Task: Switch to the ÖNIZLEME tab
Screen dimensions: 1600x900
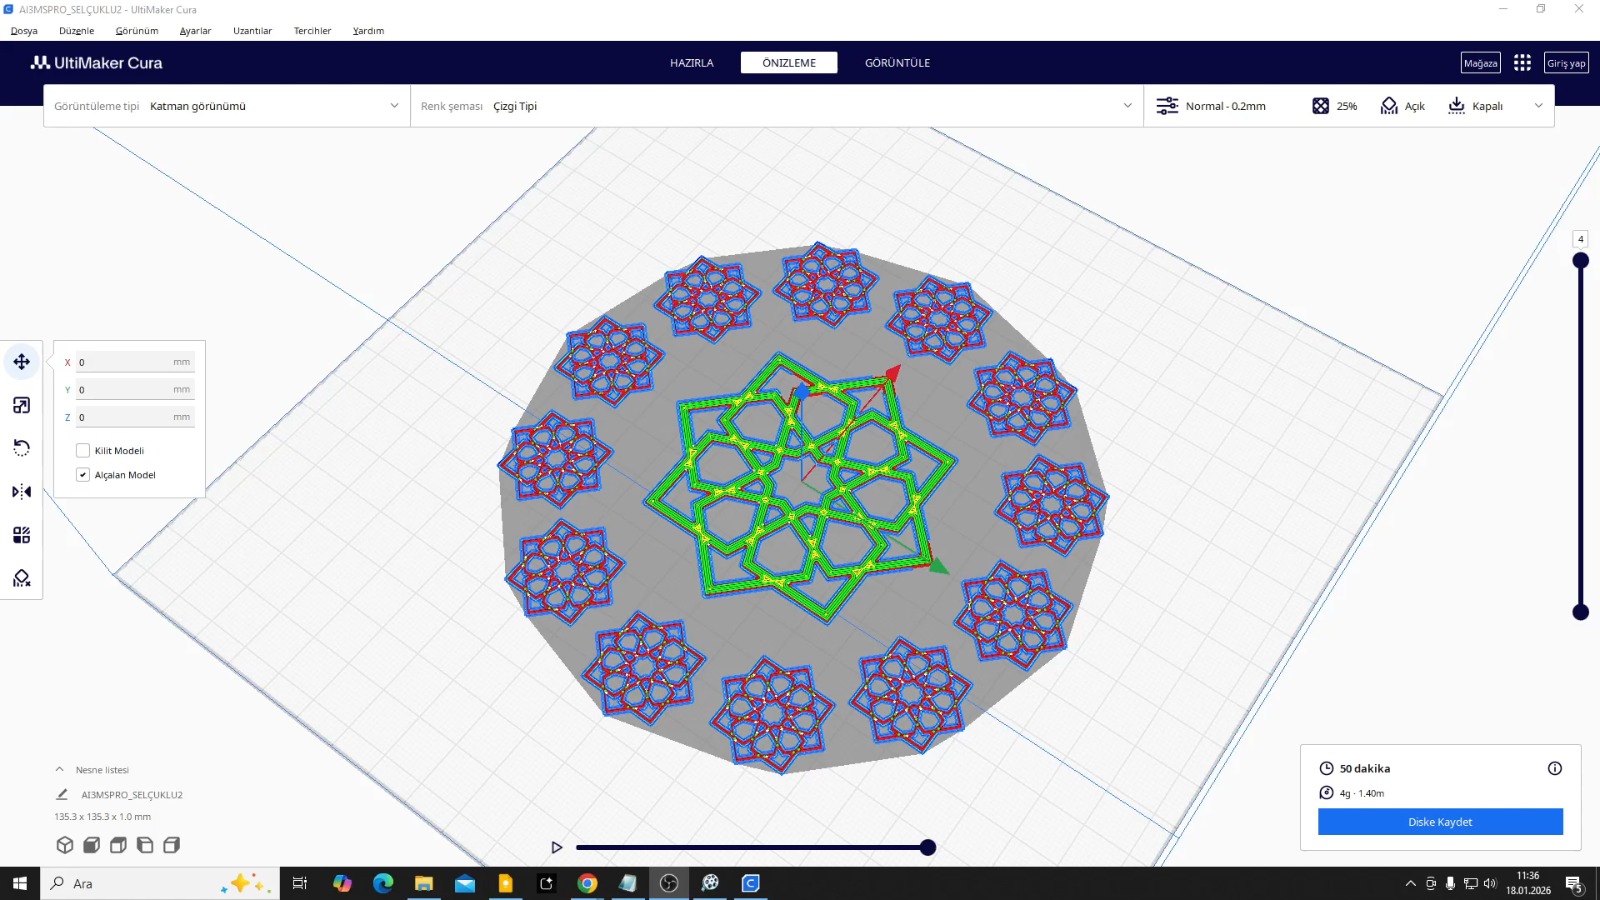Action: (x=789, y=62)
